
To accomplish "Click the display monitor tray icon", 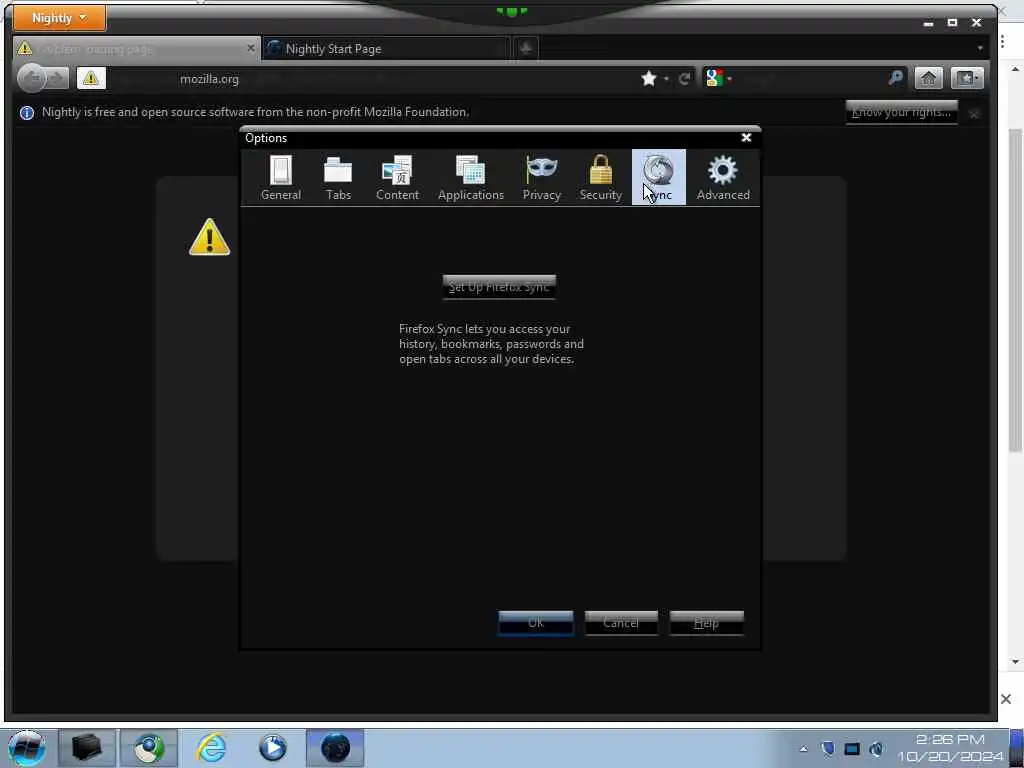I will tap(852, 748).
